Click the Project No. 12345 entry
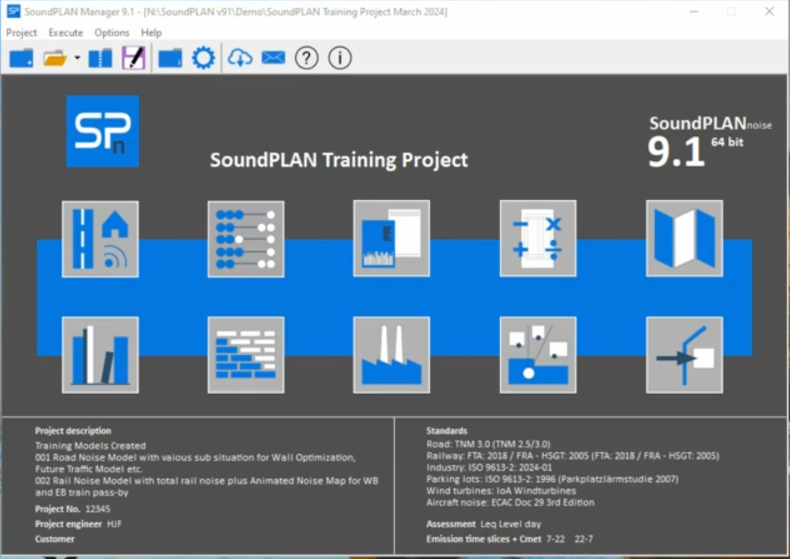The image size is (790, 559). 73,509
